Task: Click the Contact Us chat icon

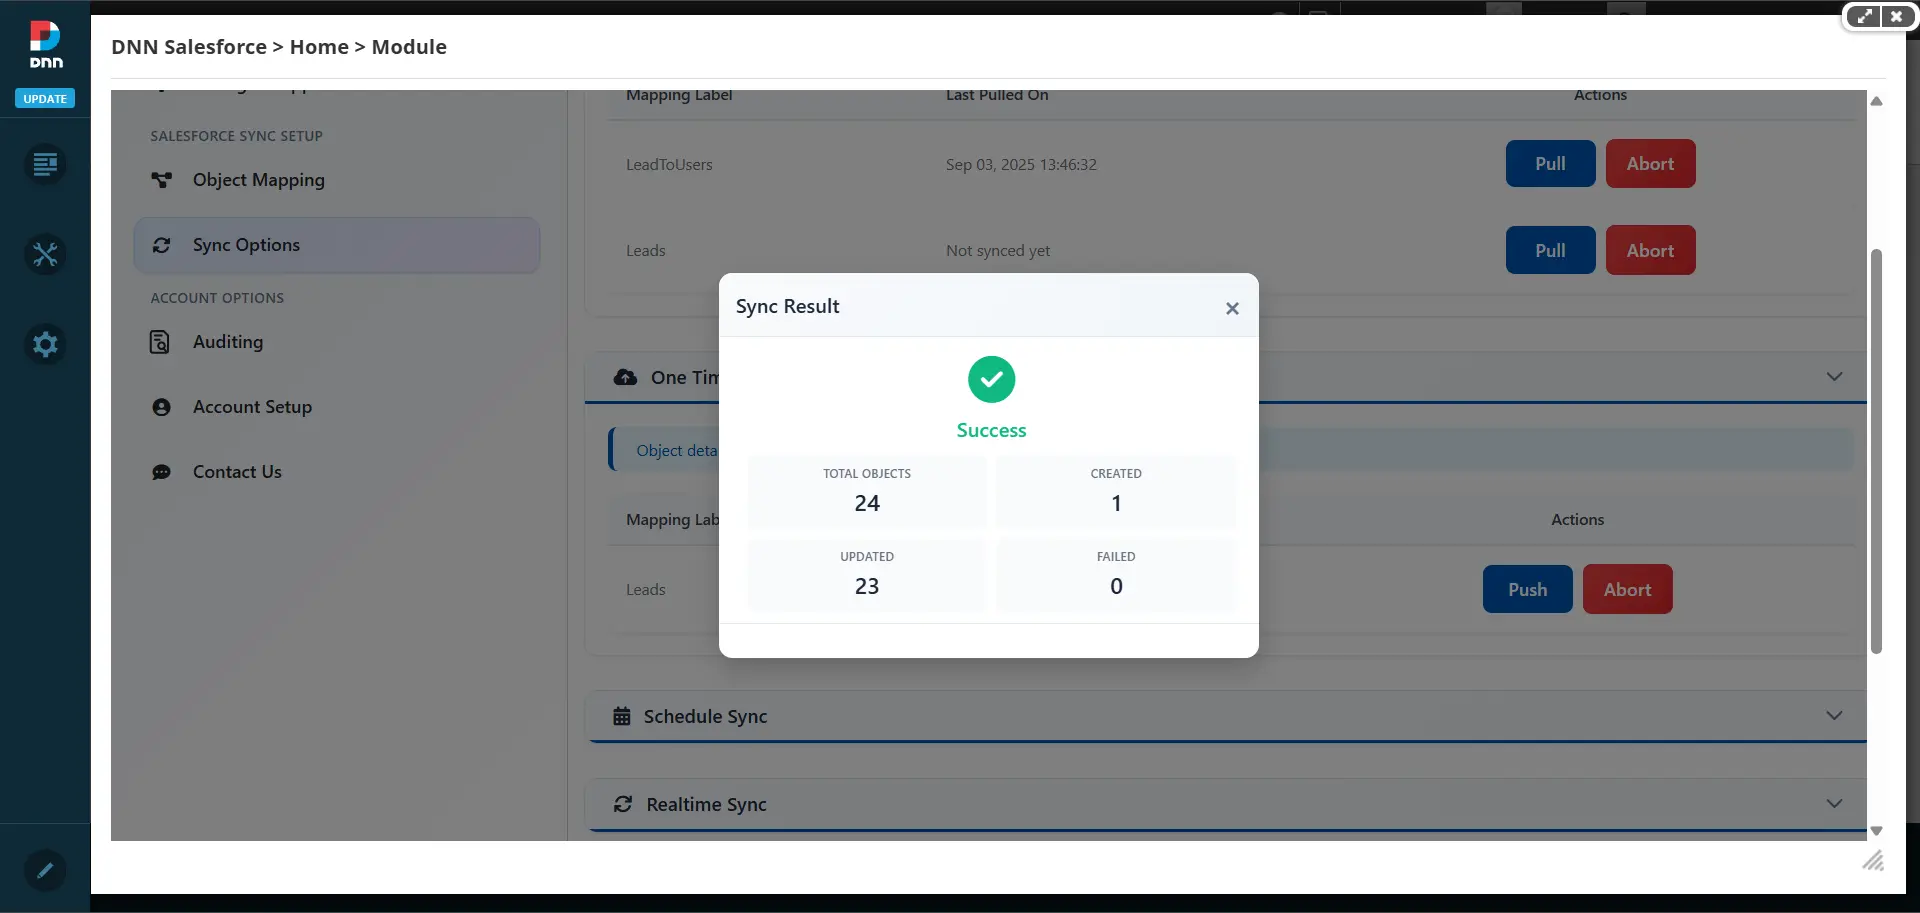Action: point(161,472)
